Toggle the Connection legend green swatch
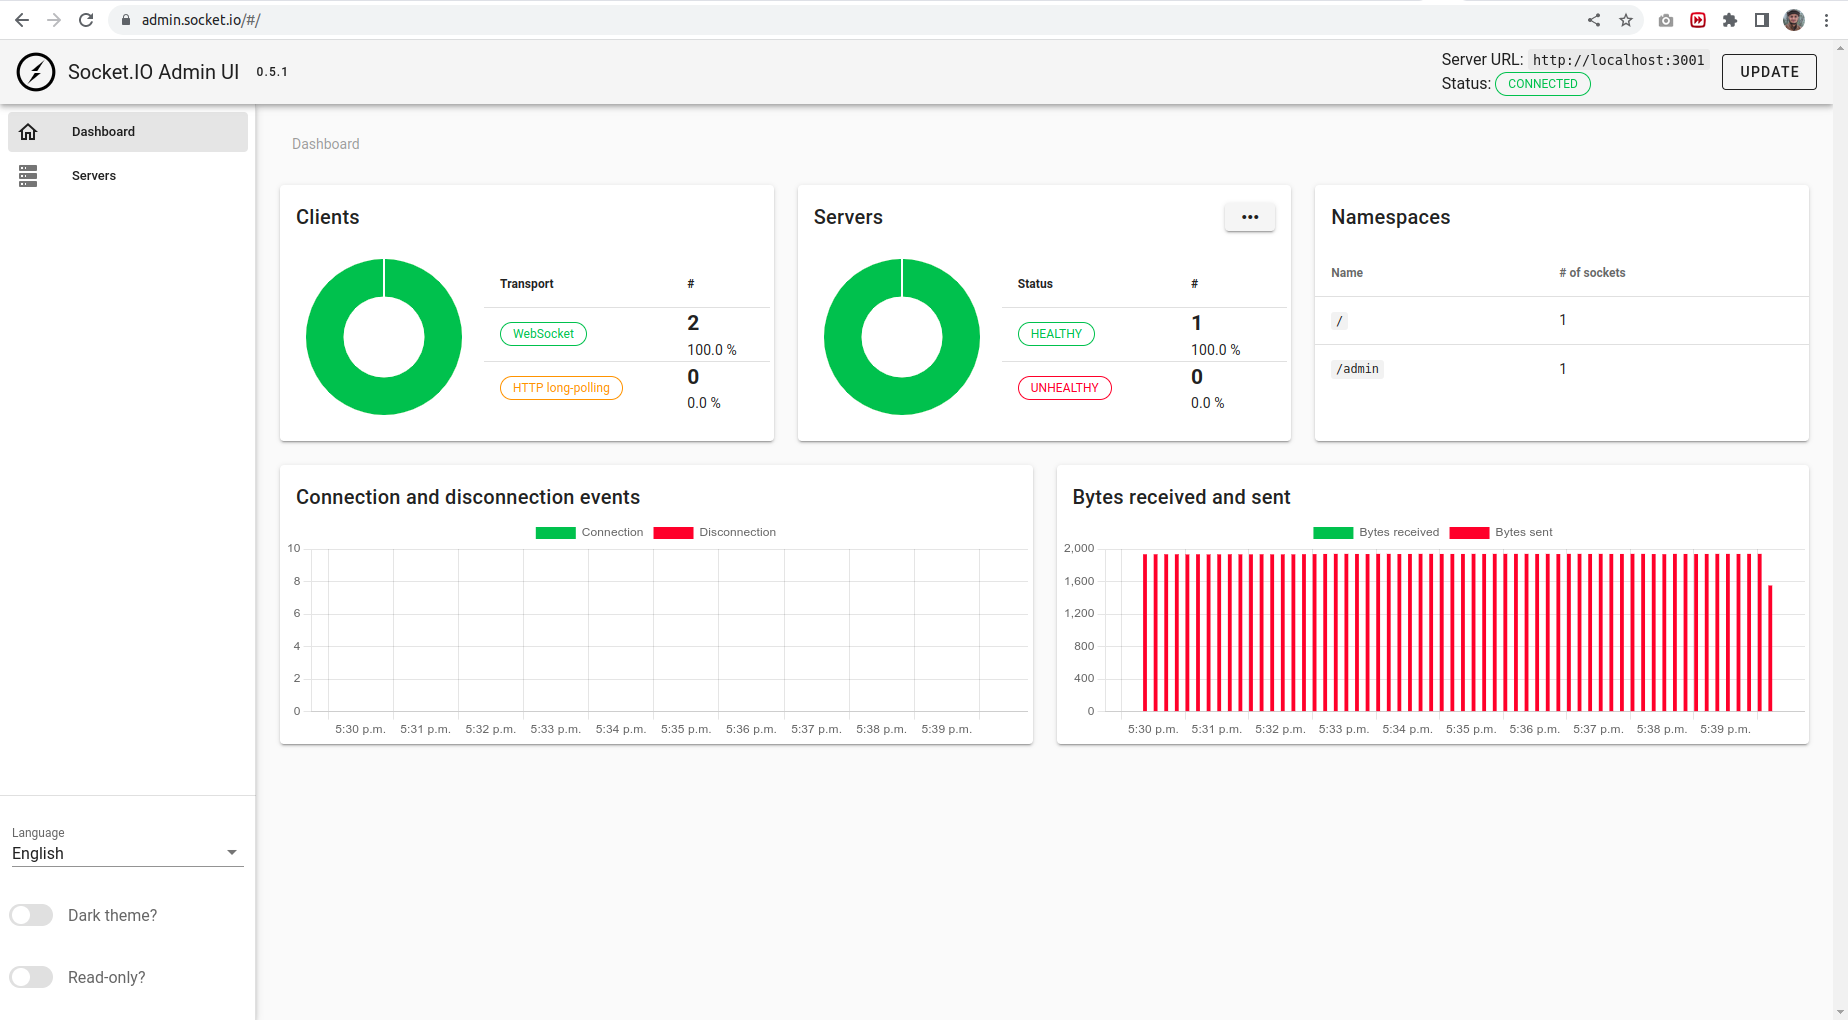 tap(556, 533)
